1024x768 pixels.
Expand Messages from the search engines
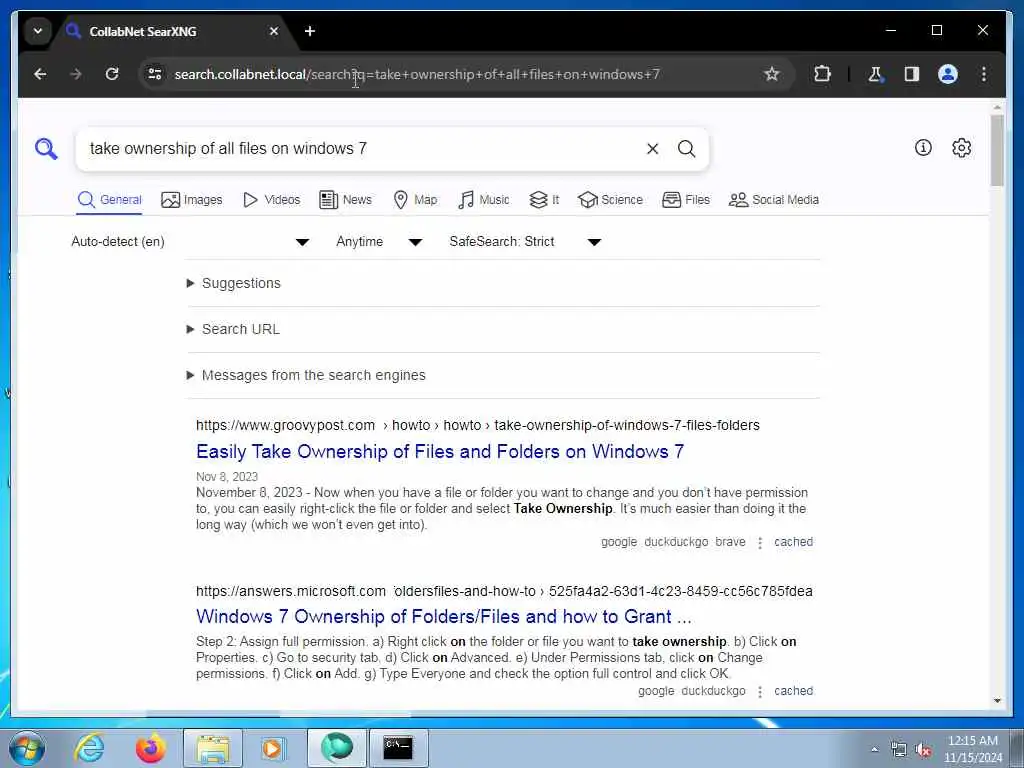tap(306, 376)
